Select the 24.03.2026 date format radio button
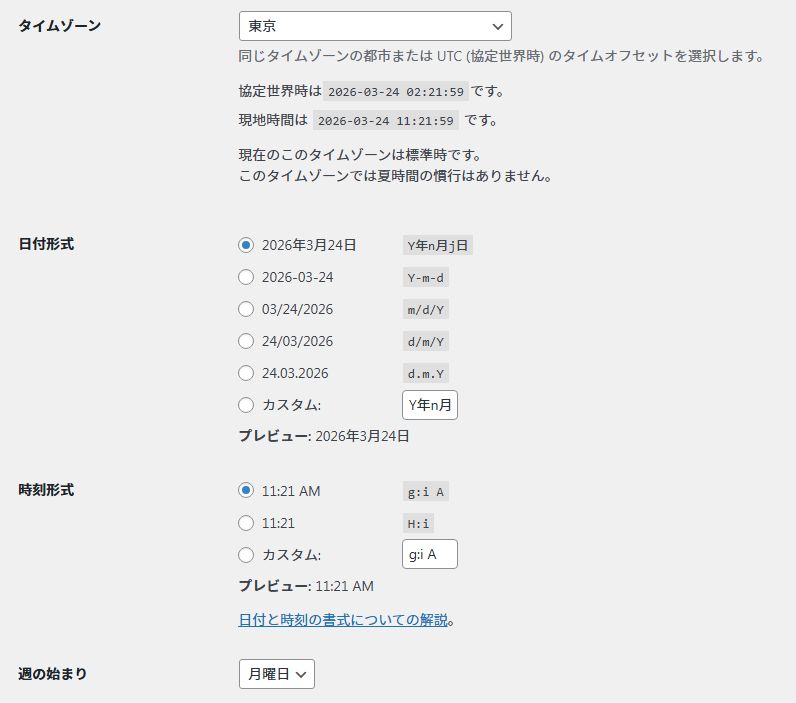Viewport: 796px width, 703px height. pos(246,373)
